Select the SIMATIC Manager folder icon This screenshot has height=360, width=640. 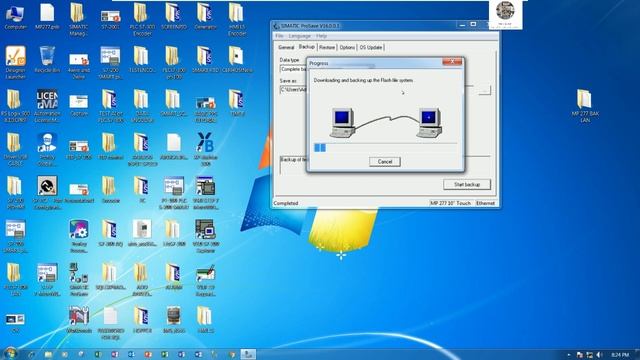pyautogui.click(x=78, y=20)
